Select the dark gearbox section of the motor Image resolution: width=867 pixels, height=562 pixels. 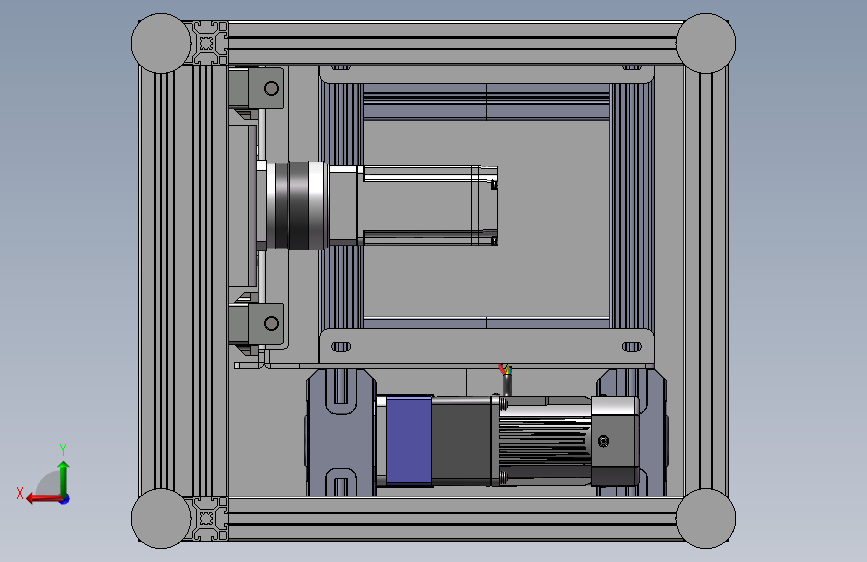[462, 441]
